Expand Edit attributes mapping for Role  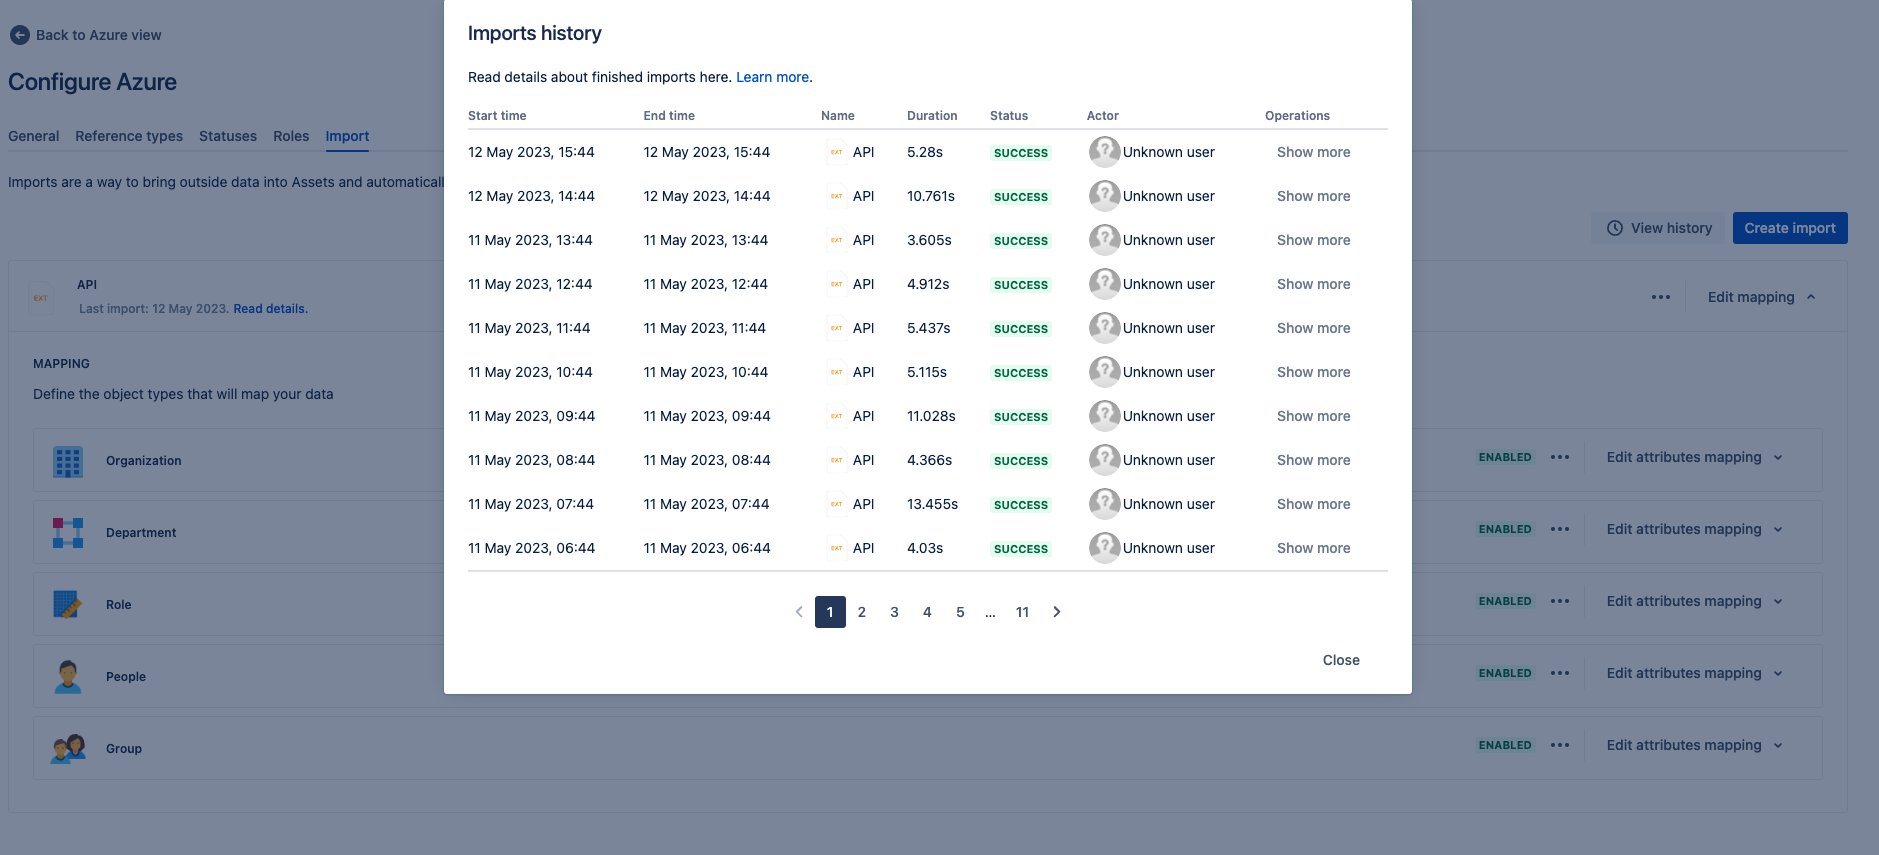point(1695,601)
